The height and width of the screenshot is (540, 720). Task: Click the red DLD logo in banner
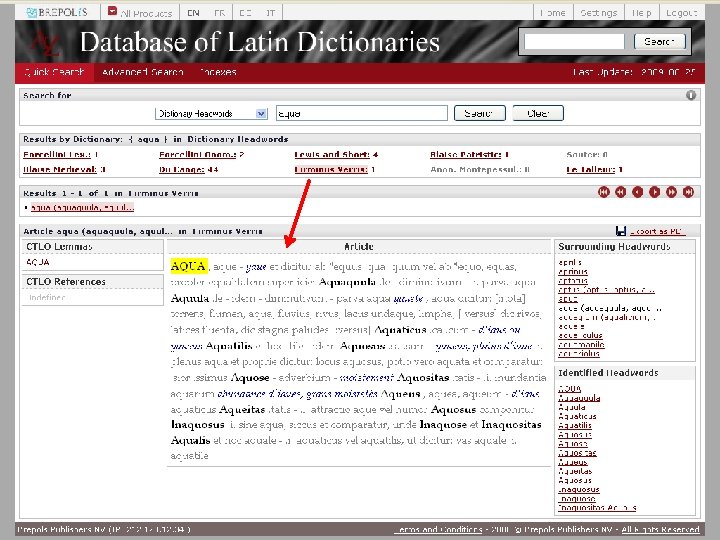click(46, 44)
